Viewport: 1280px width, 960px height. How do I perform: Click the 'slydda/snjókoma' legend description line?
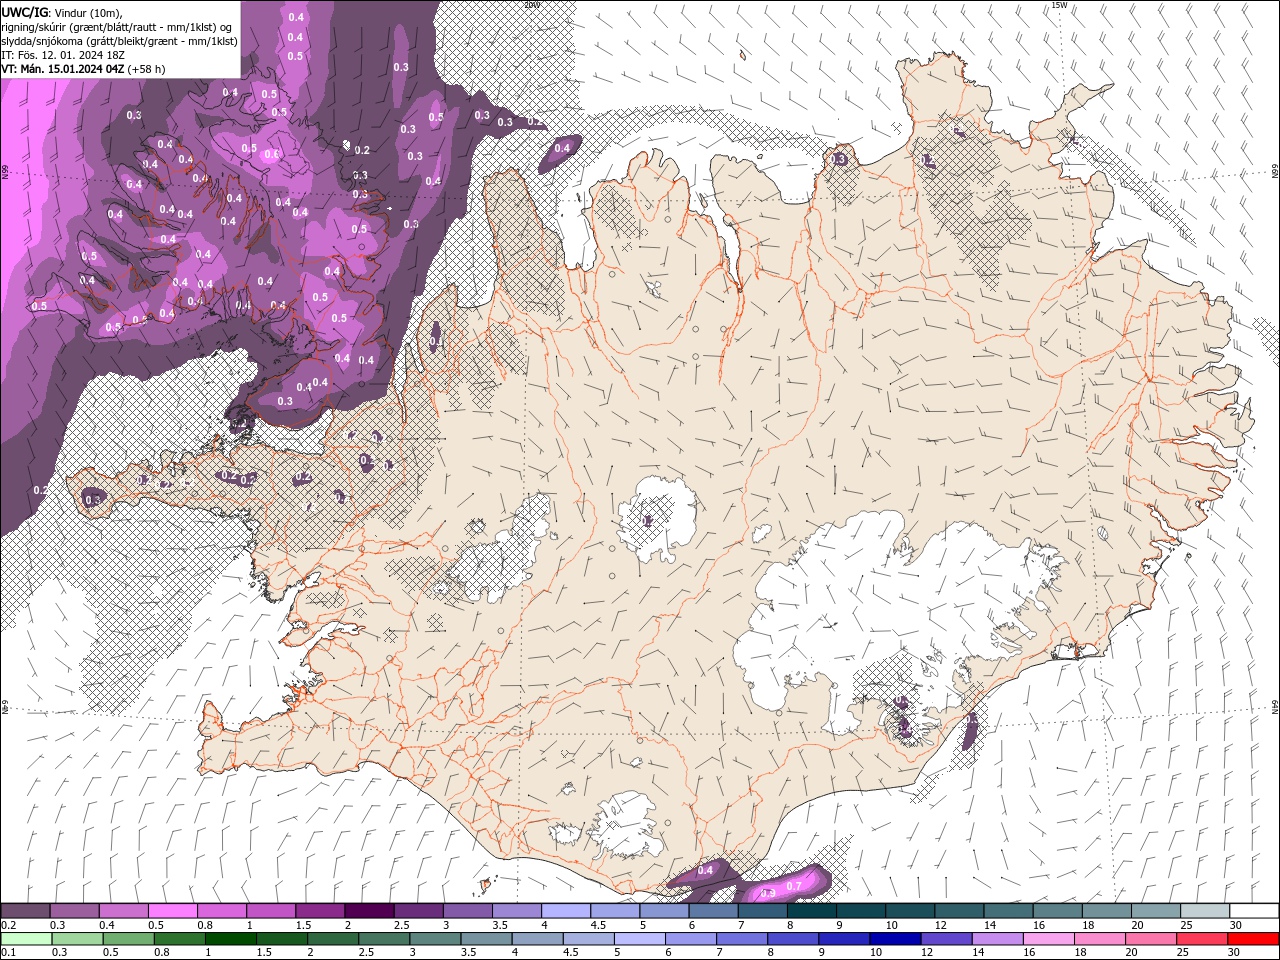[119, 41]
